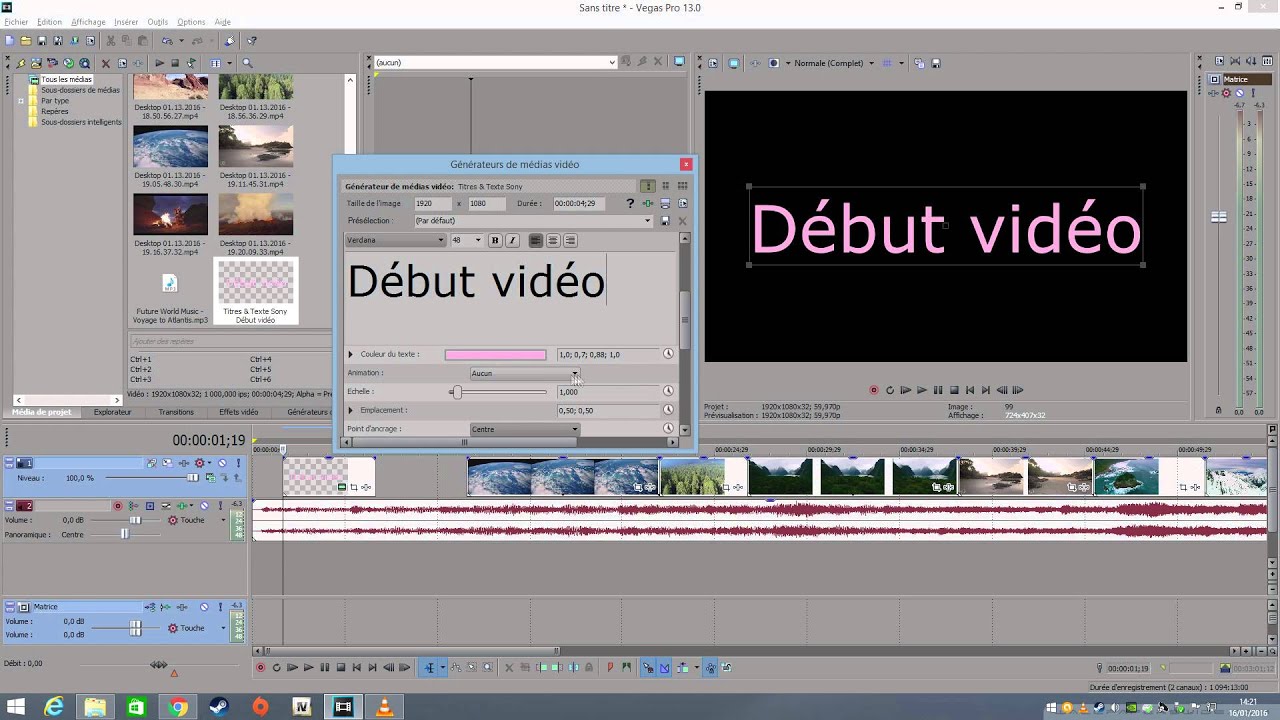Stop the video preview monitor
The height and width of the screenshot is (720, 1280).
pyautogui.click(x=953, y=390)
